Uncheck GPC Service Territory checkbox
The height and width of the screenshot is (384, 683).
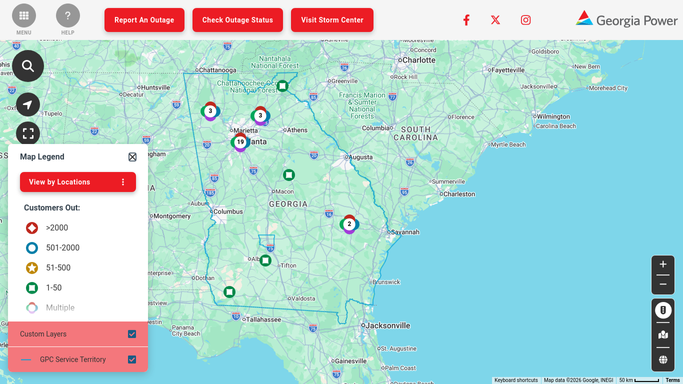132,359
